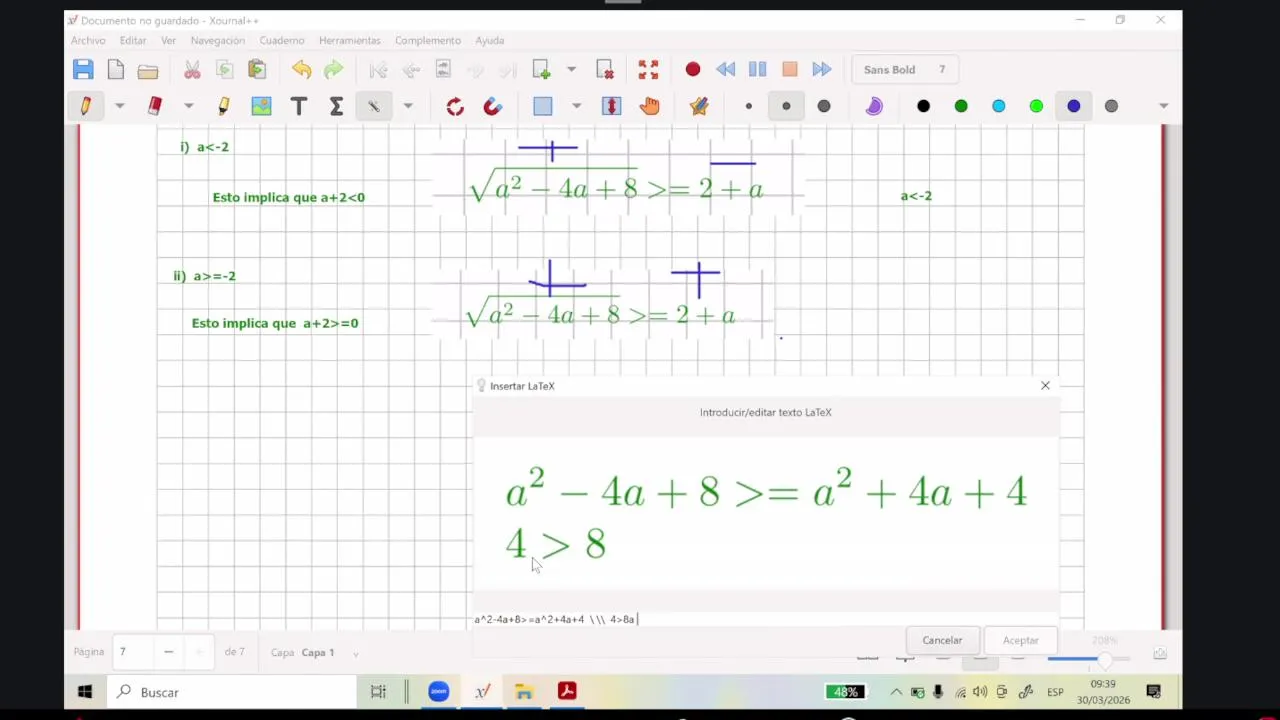Pick the light green color swatch

(1036, 106)
